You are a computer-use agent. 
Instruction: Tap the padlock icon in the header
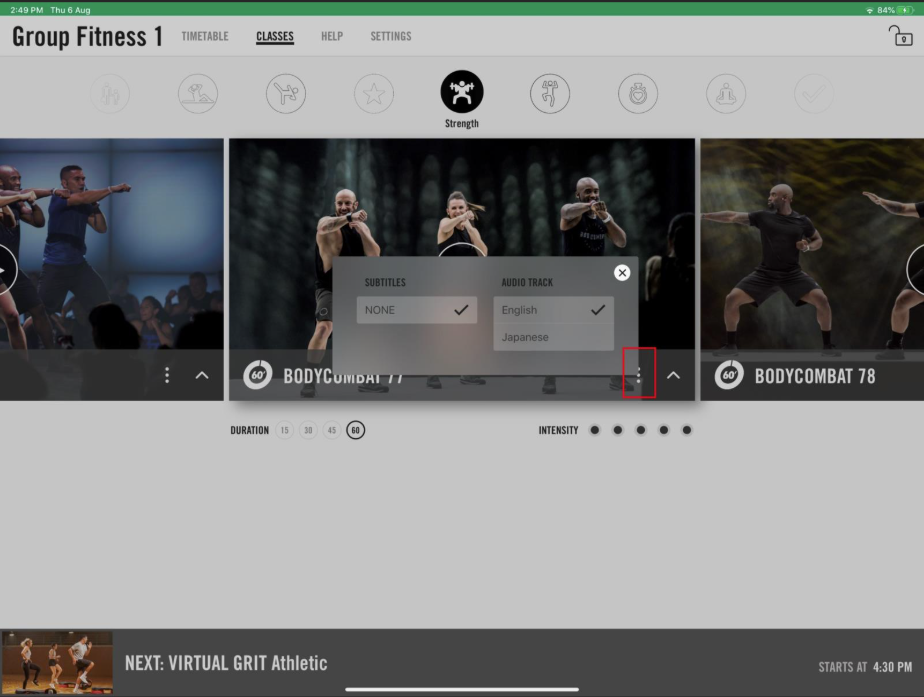click(x=900, y=36)
